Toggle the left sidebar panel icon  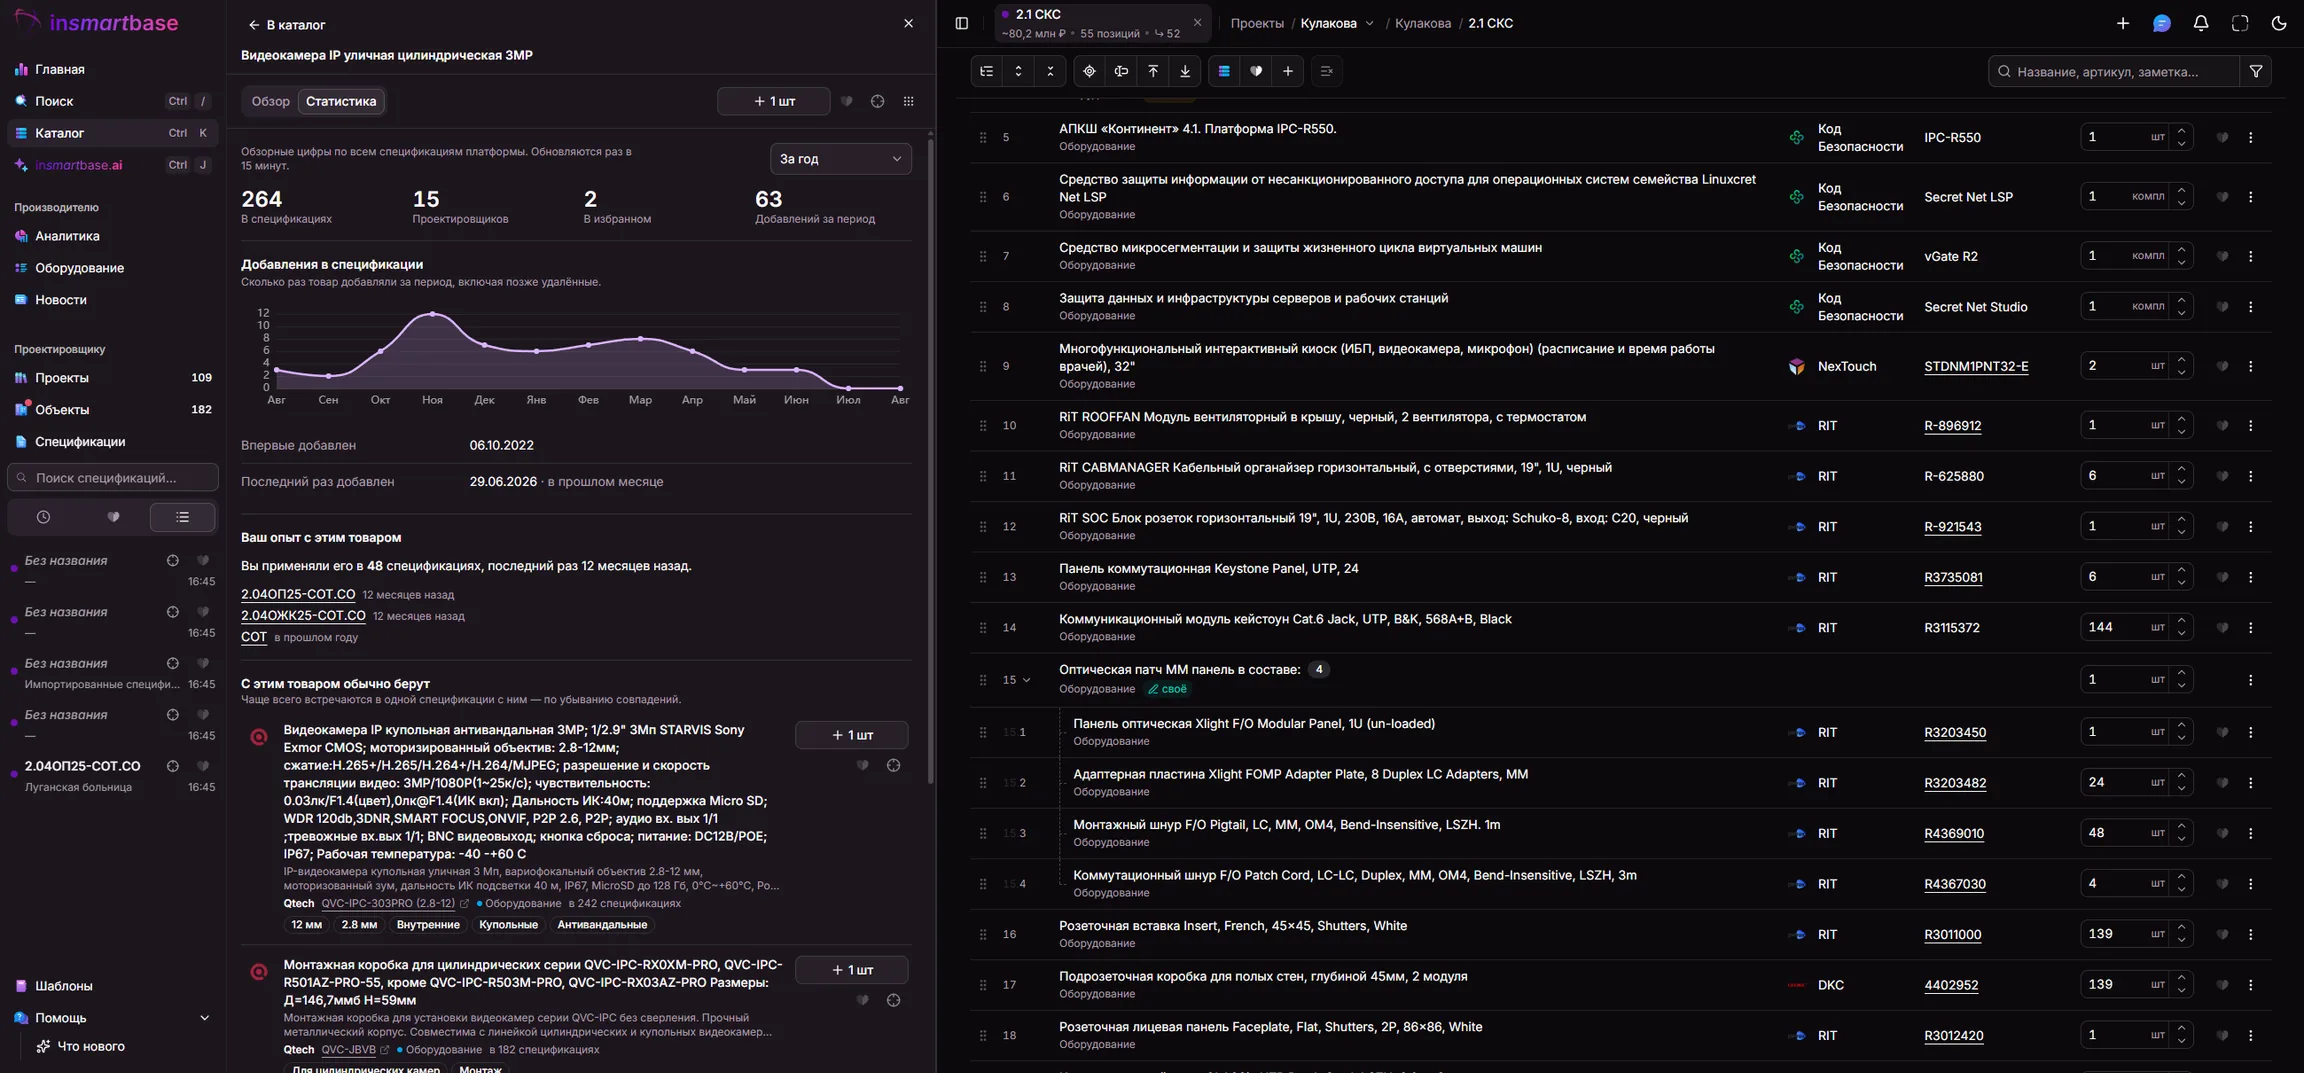[962, 23]
